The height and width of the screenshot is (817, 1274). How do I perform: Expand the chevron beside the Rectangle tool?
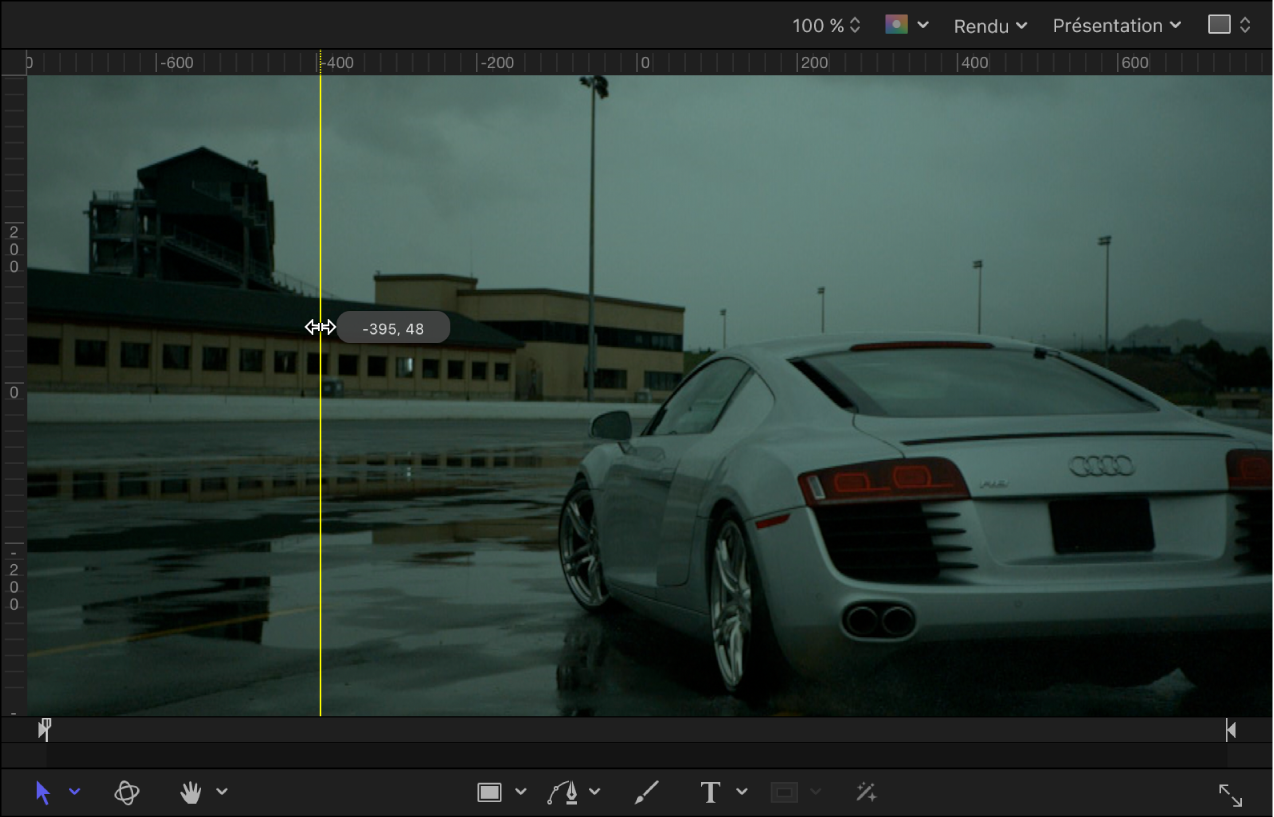pos(521,792)
